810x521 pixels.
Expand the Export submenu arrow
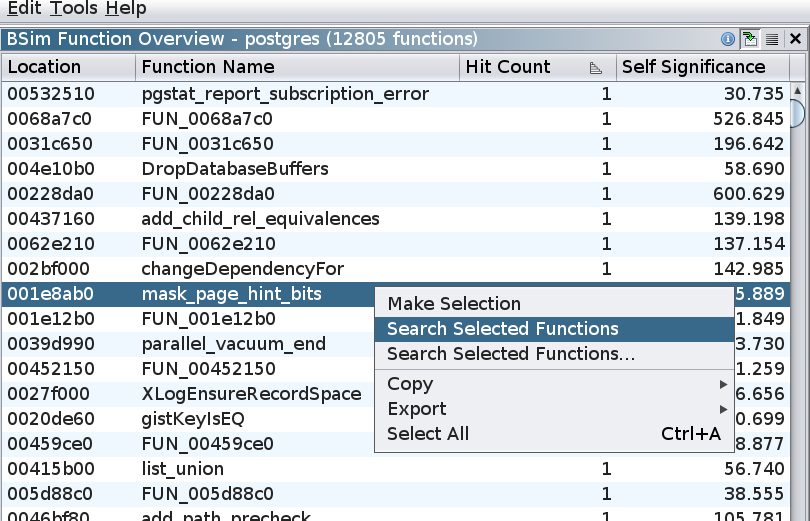(722, 409)
